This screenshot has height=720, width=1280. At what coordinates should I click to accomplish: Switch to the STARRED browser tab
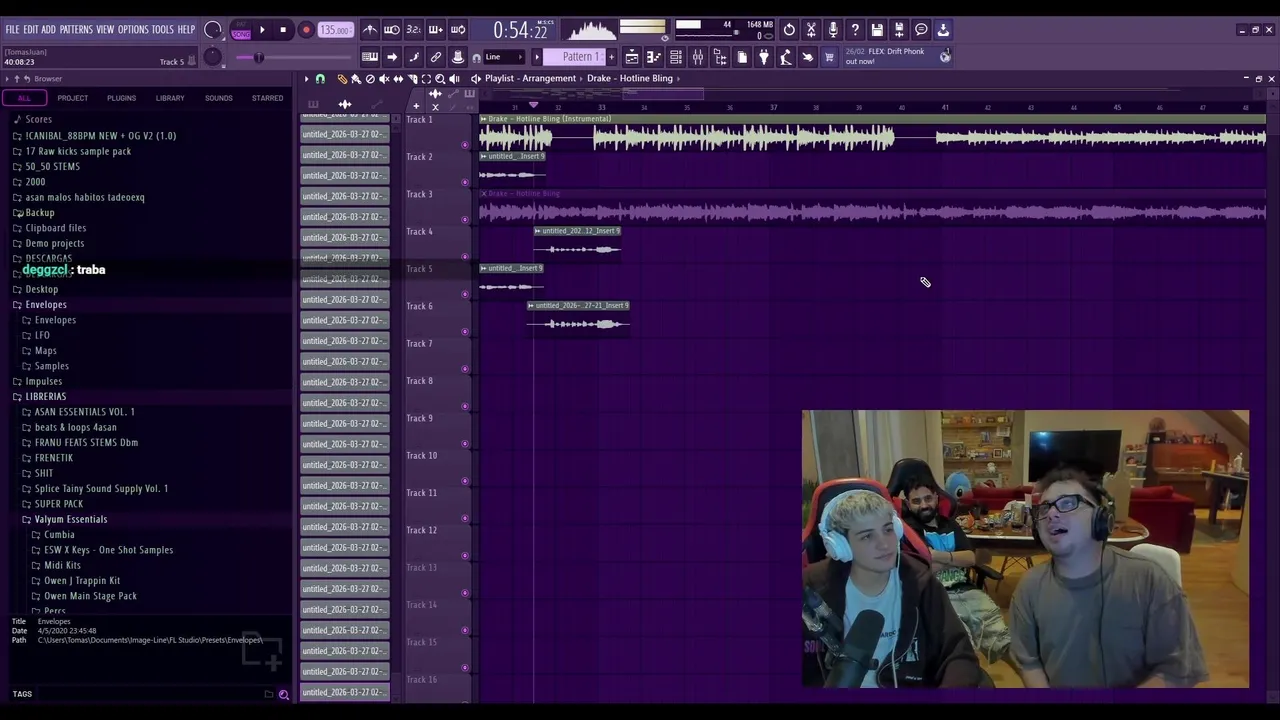(x=267, y=98)
